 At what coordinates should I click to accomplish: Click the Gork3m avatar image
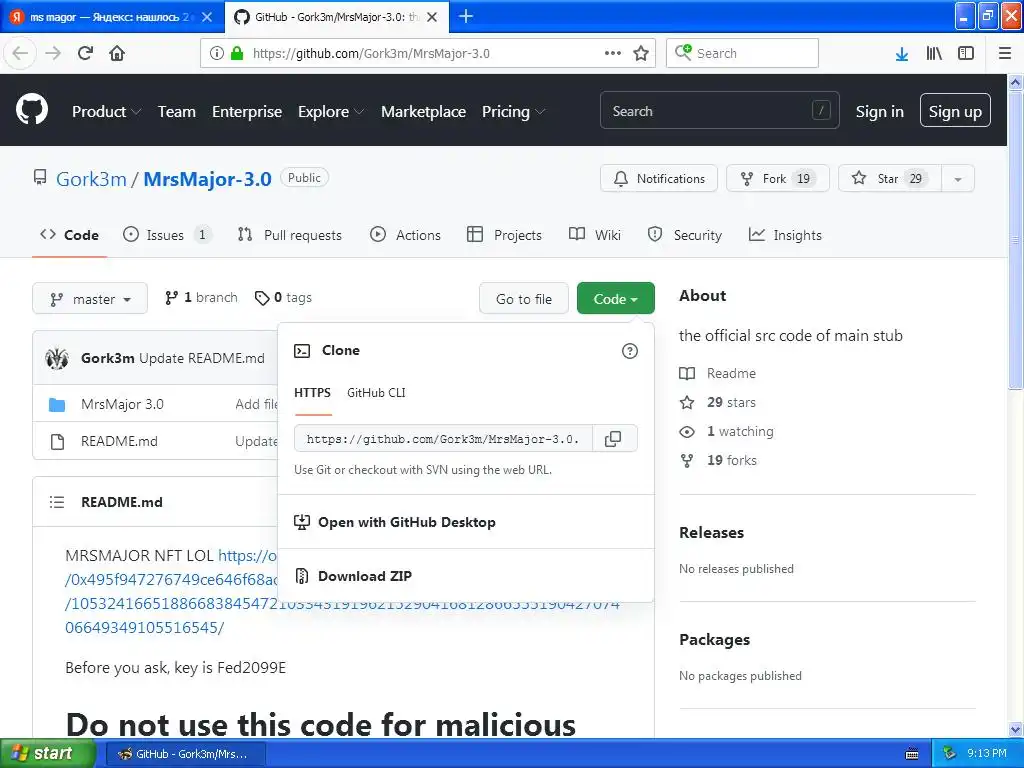57,358
